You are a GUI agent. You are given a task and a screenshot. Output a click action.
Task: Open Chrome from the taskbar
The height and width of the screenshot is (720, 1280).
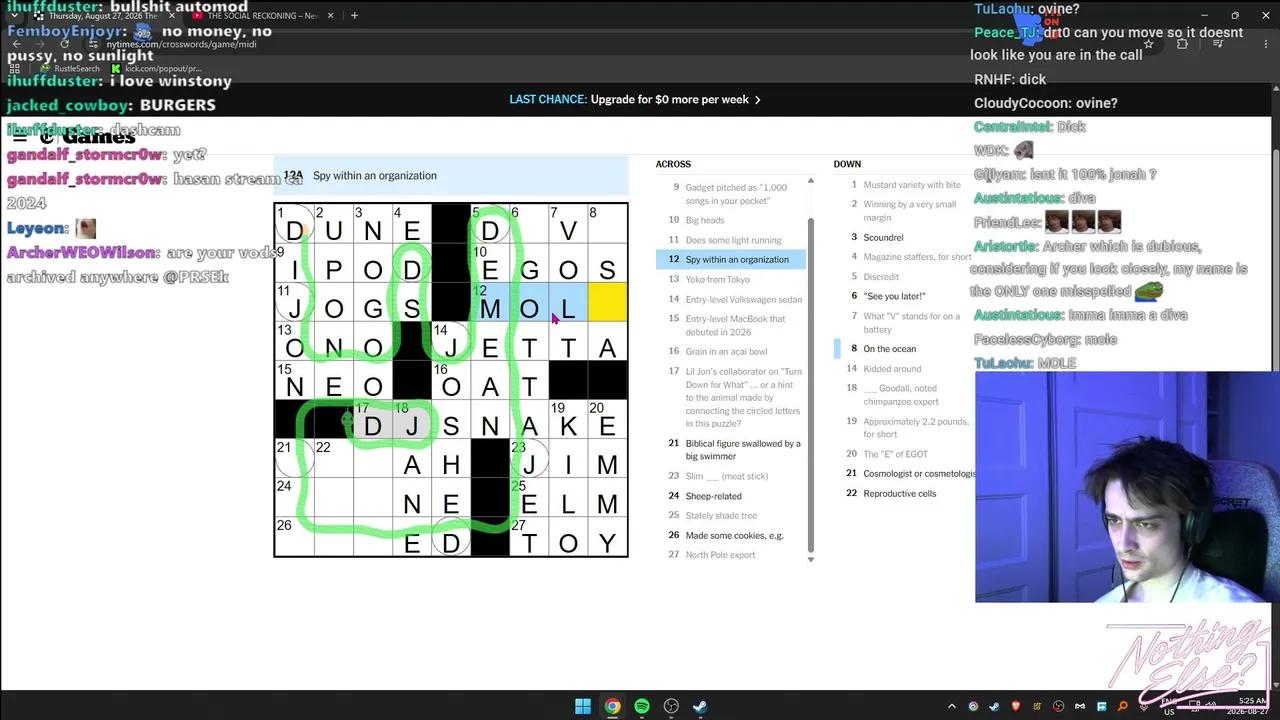pyautogui.click(x=612, y=706)
